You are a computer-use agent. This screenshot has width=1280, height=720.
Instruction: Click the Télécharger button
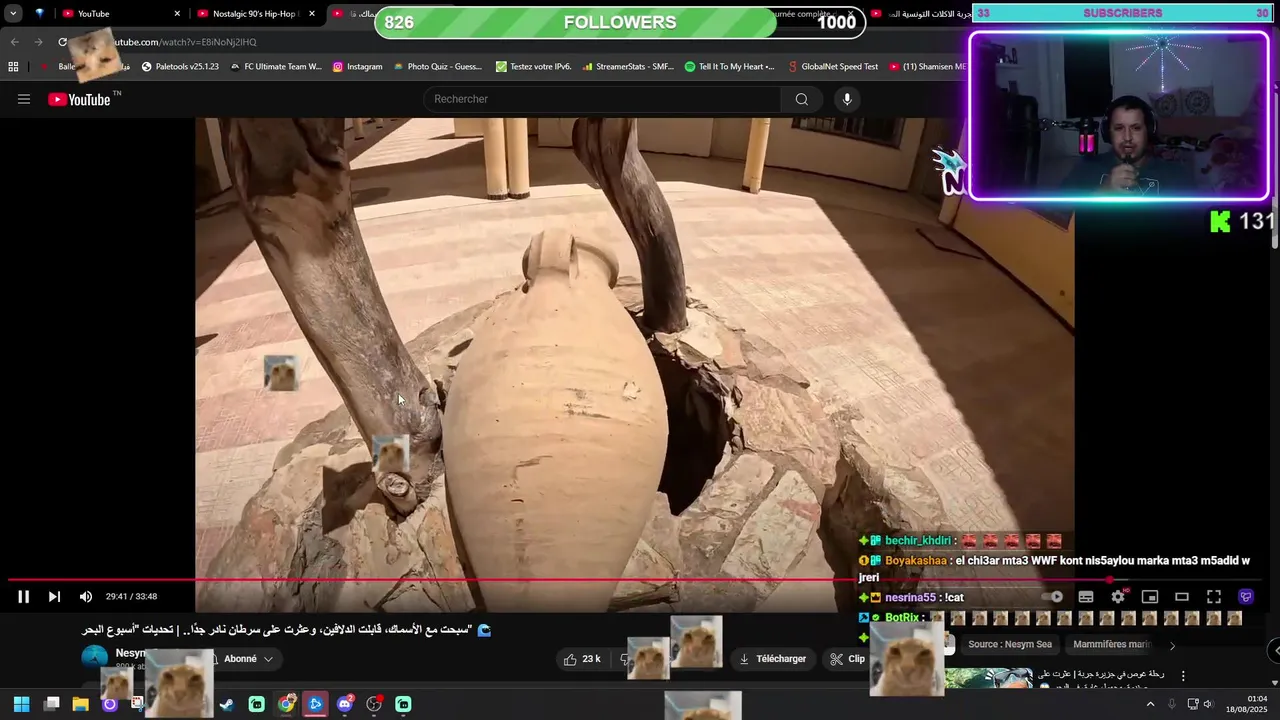(772, 659)
